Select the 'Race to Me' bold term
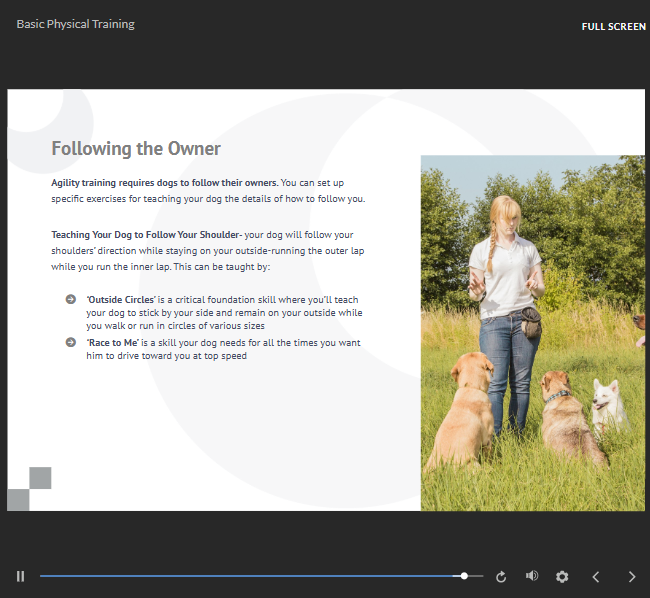The width and height of the screenshot is (650, 598). tap(112, 342)
